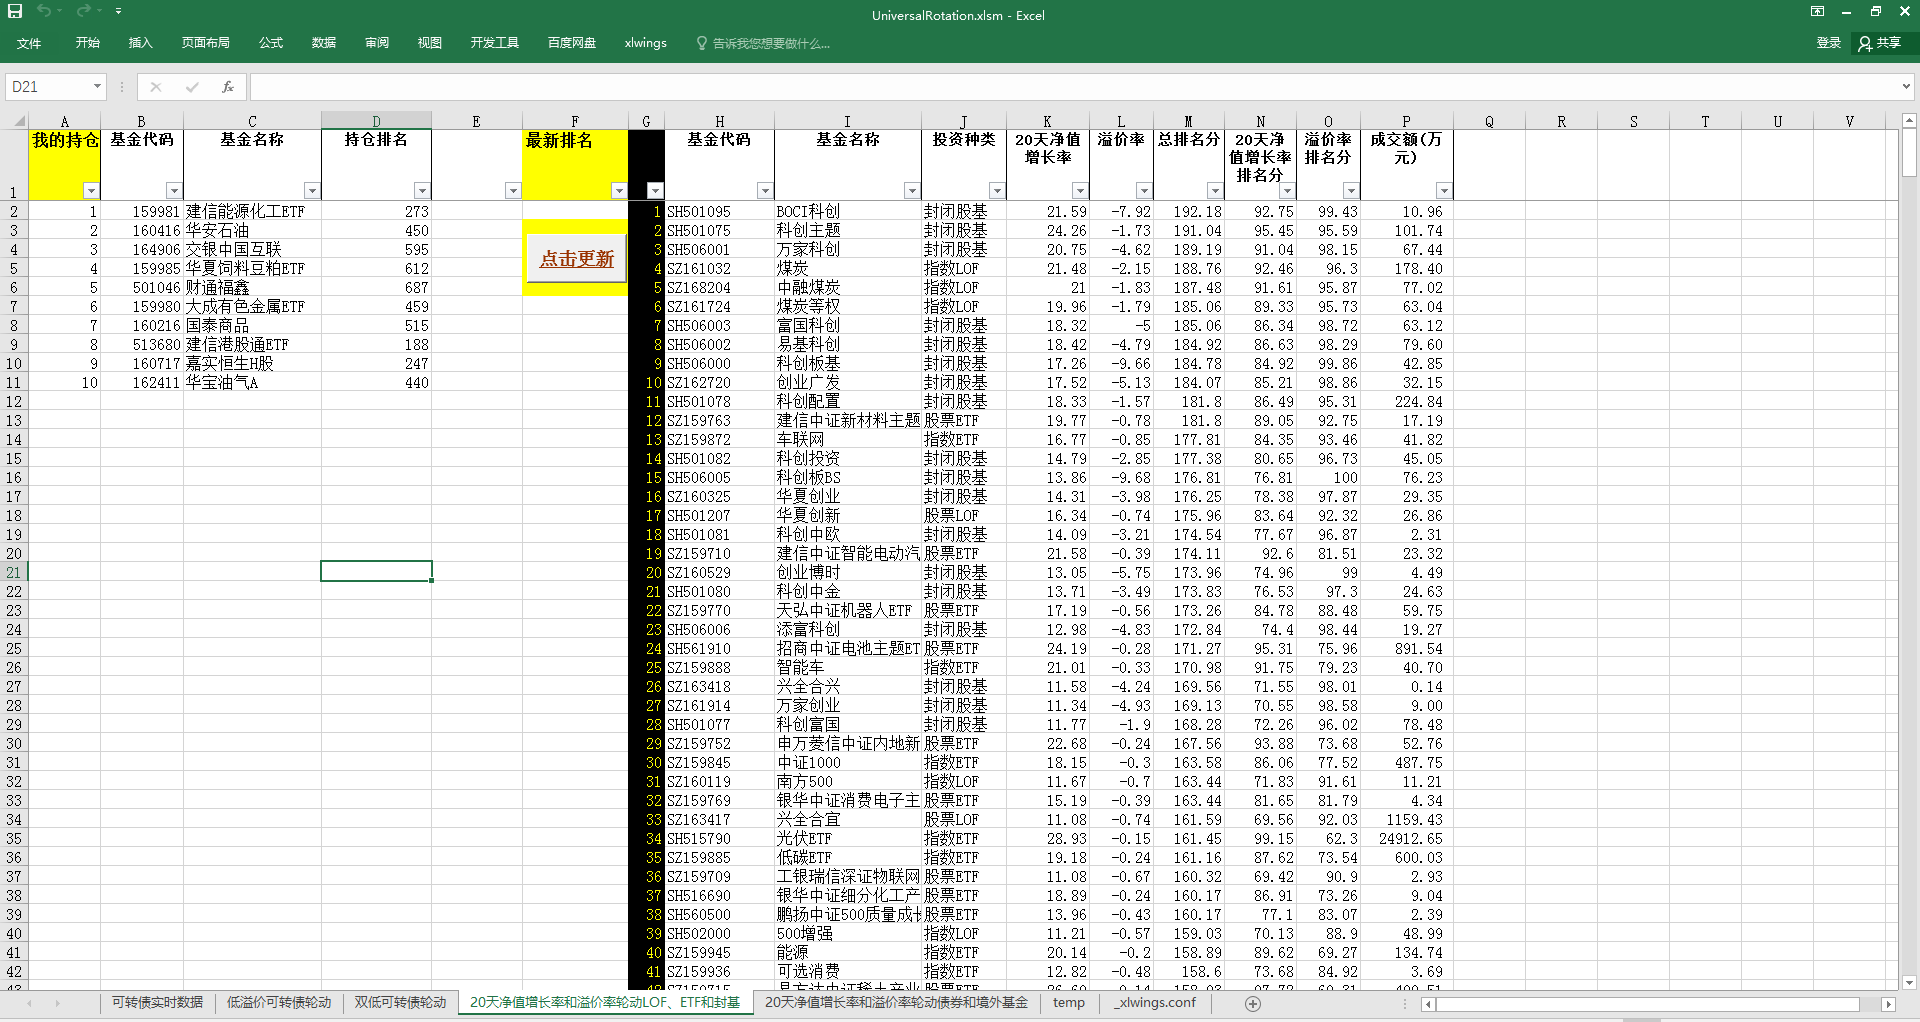The width and height of the screenshot is (1920, 1022).
Task: Add a new sheet with plus icon
Action: pyautogui.click(x=1253, y=1003)
